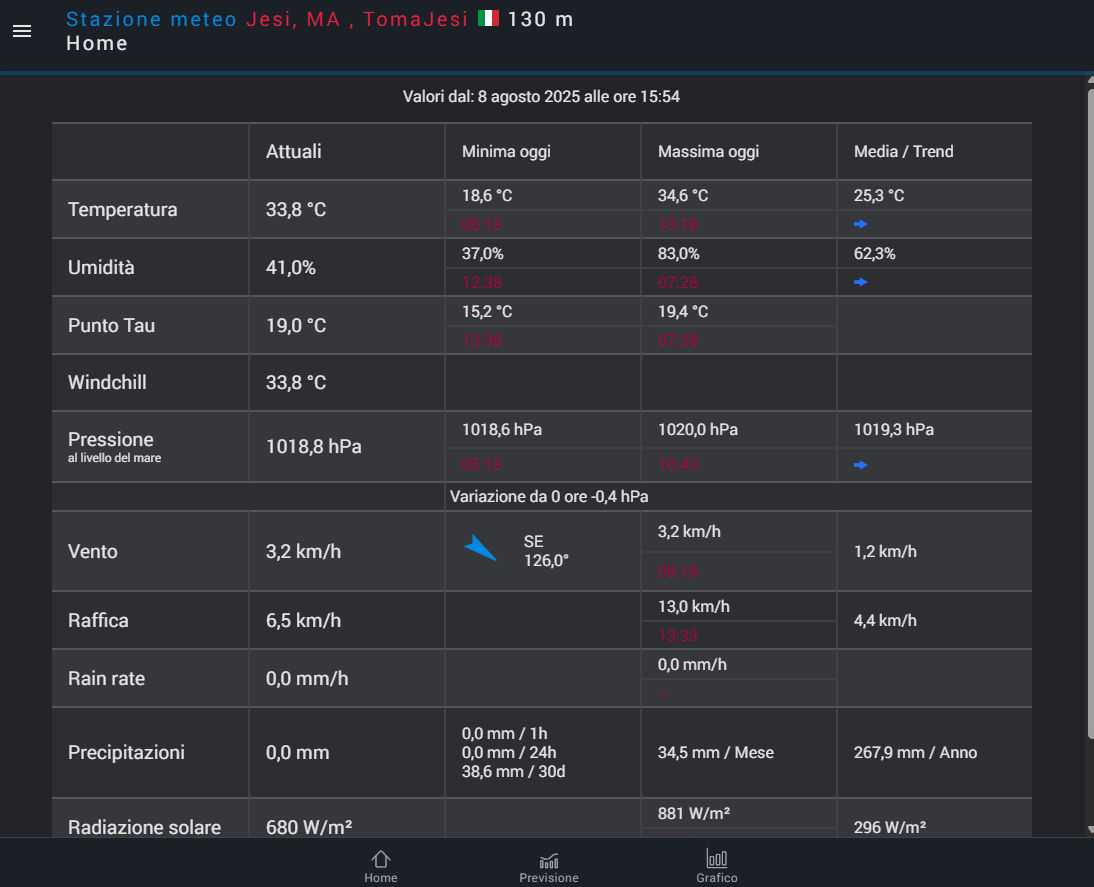Click the 30-day rain 38,6 mm / 30d

[x=514, y=771]
